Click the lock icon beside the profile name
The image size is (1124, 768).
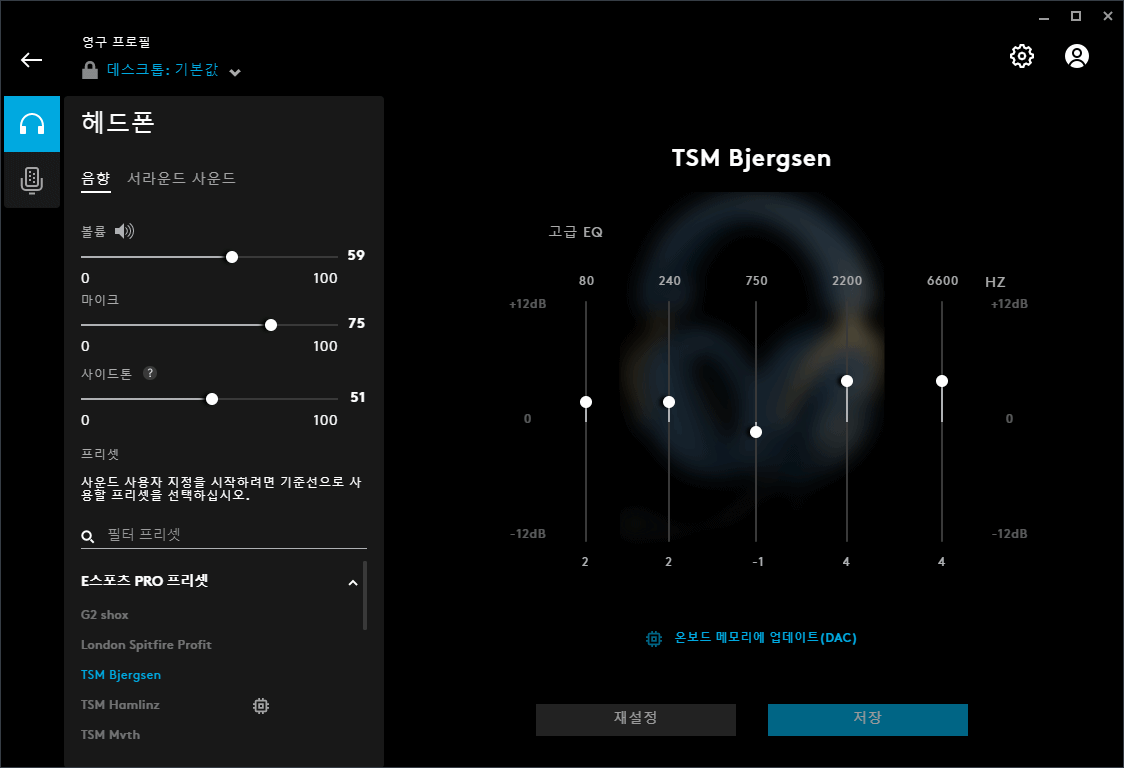(x=90, y=70)
